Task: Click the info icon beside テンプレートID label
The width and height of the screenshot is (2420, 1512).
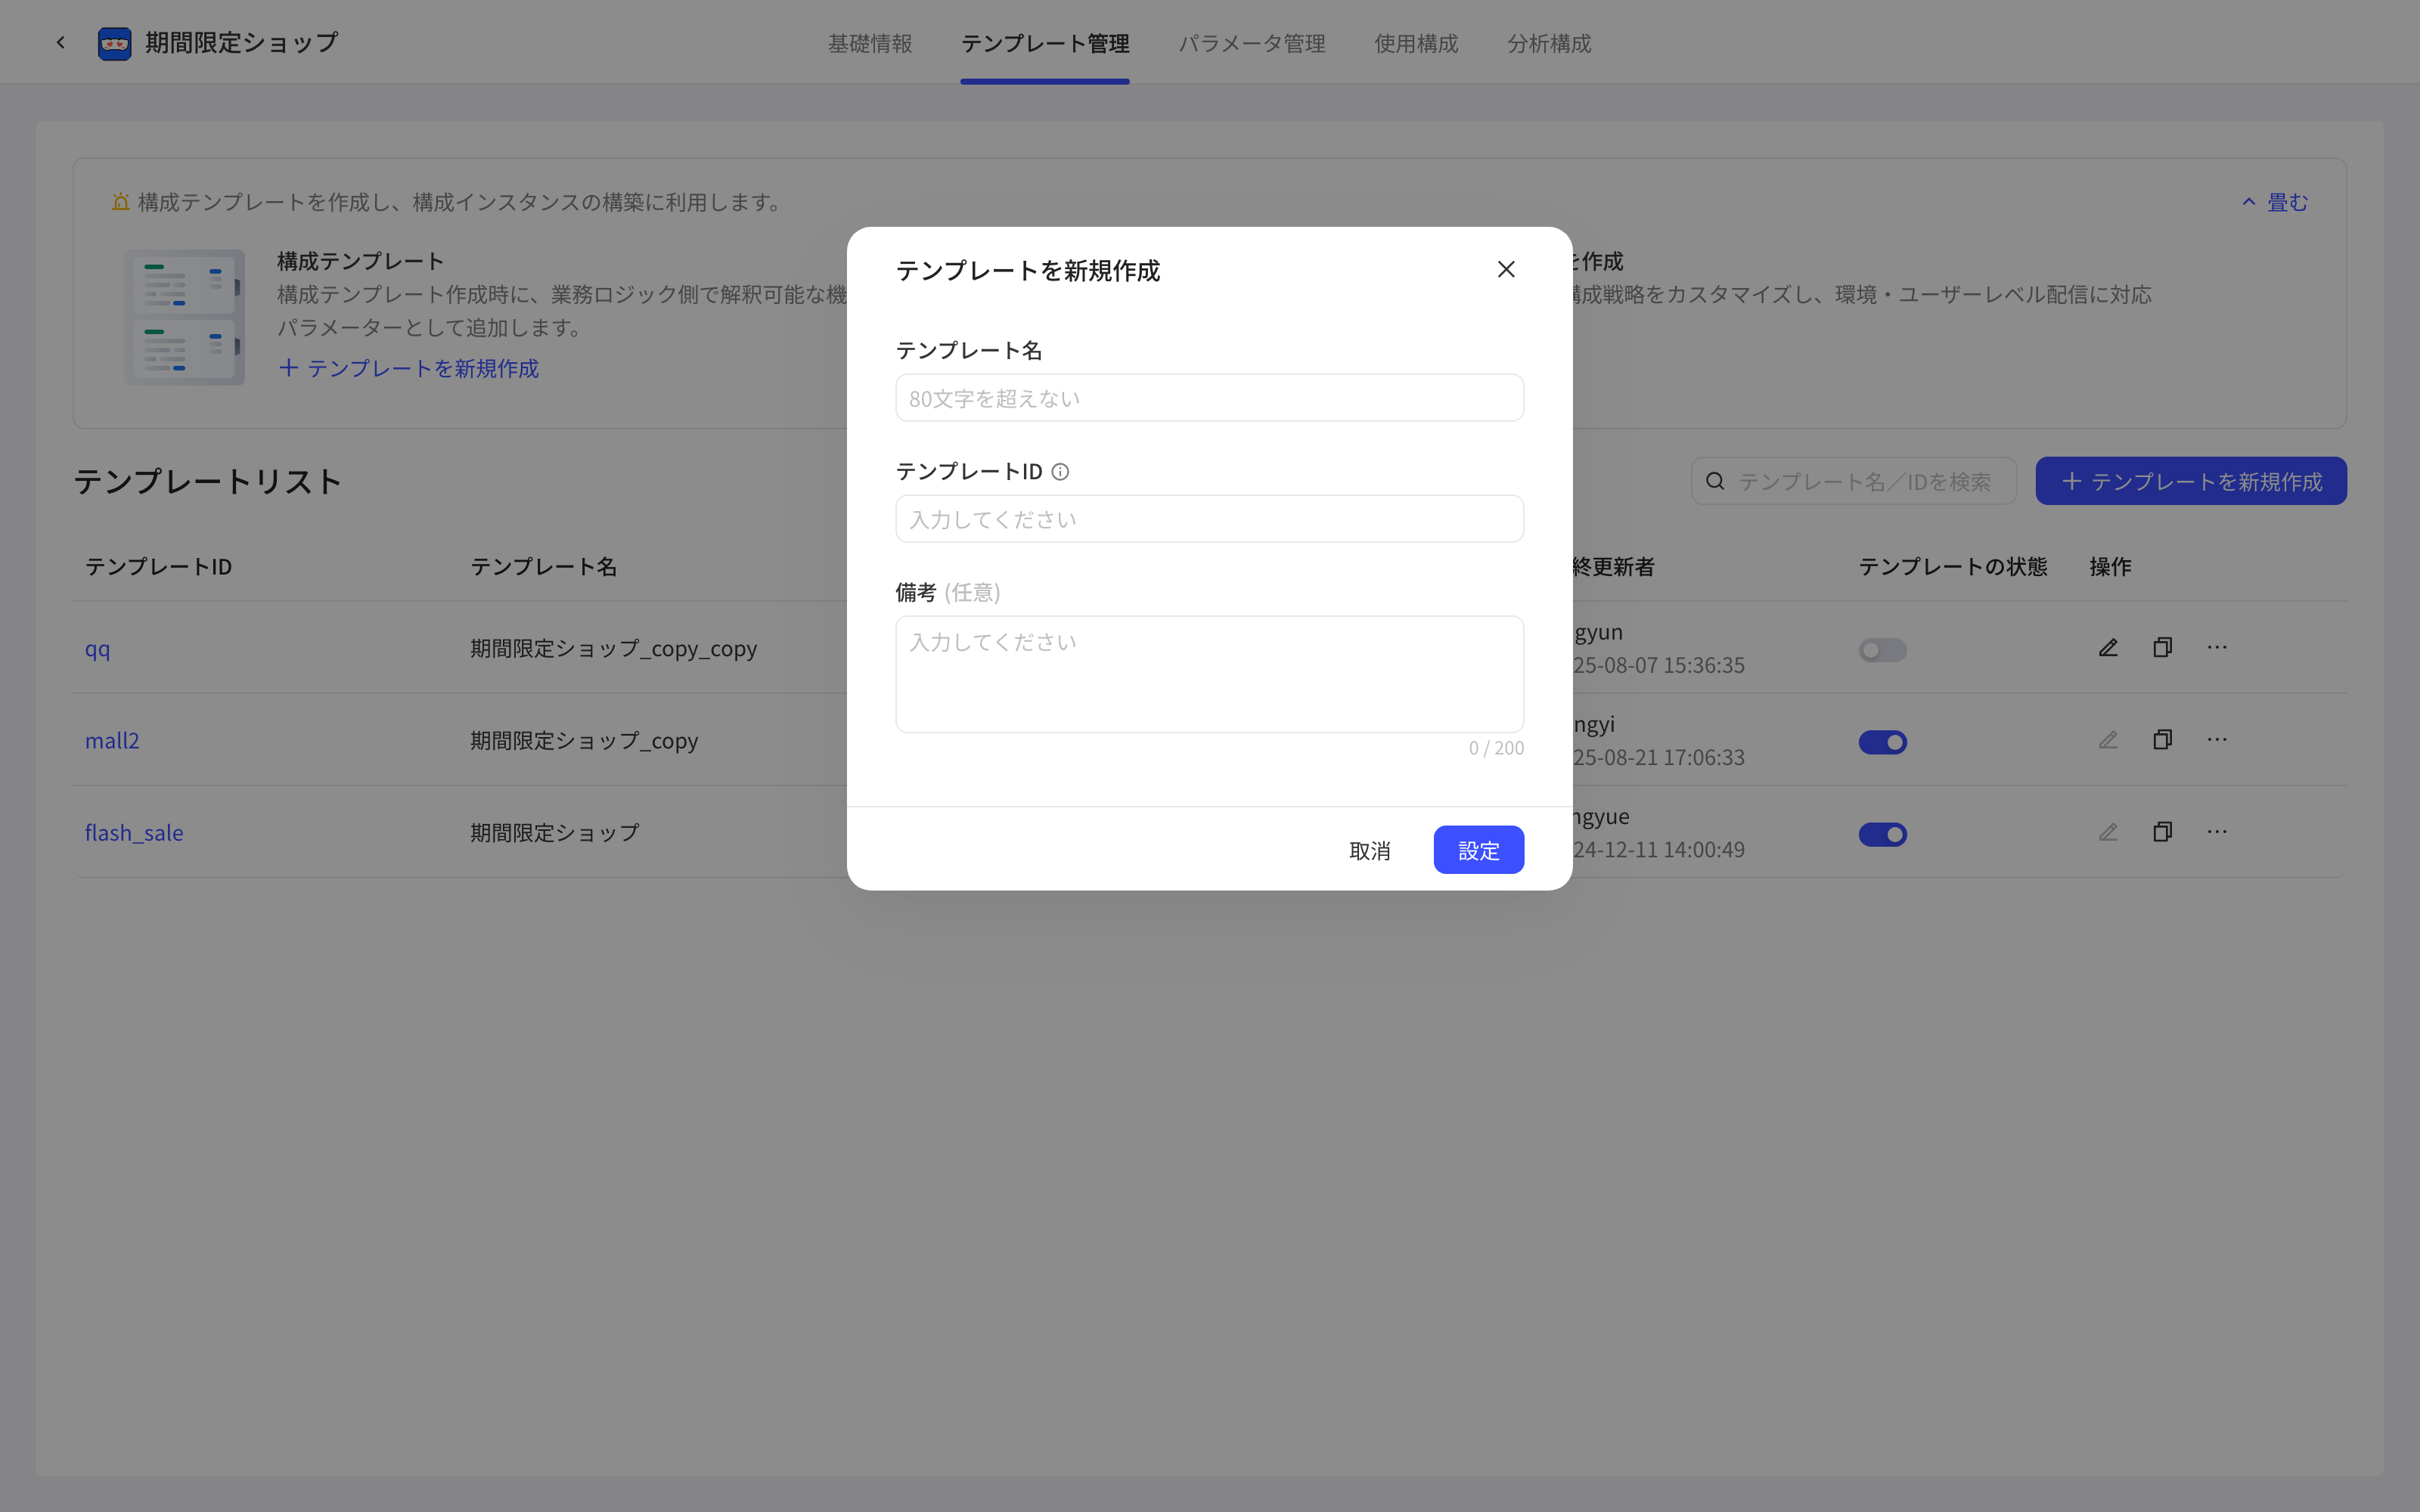Action: click(1060, 472)
